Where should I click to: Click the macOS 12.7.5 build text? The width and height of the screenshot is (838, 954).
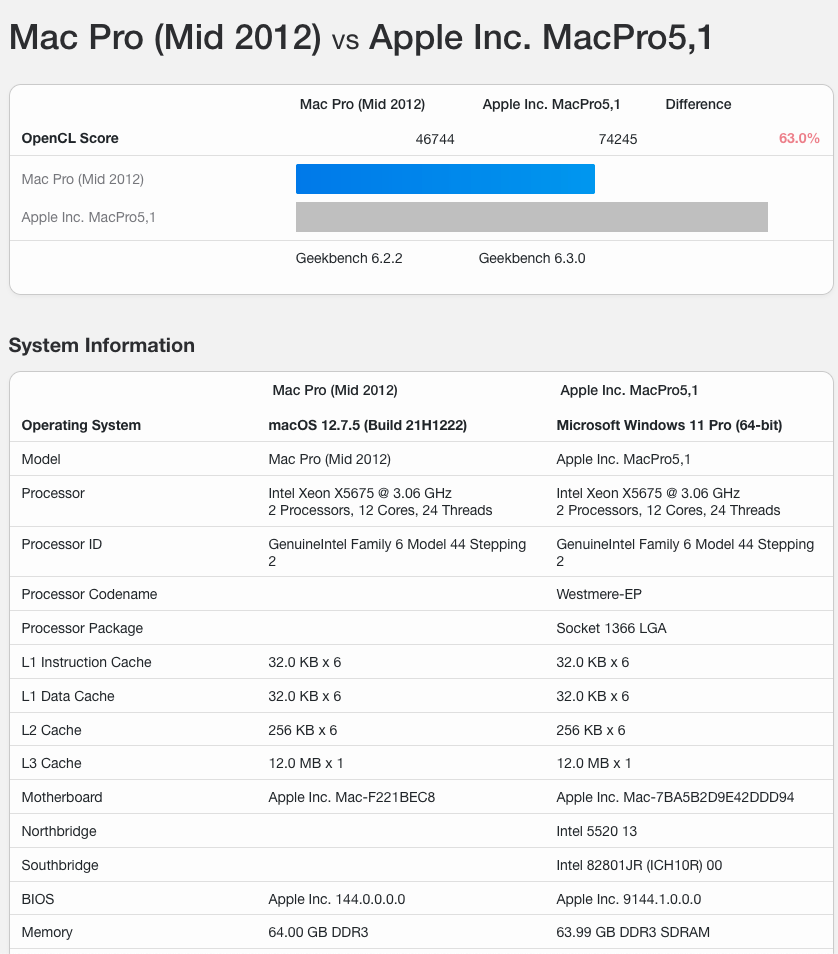(368, 425)
